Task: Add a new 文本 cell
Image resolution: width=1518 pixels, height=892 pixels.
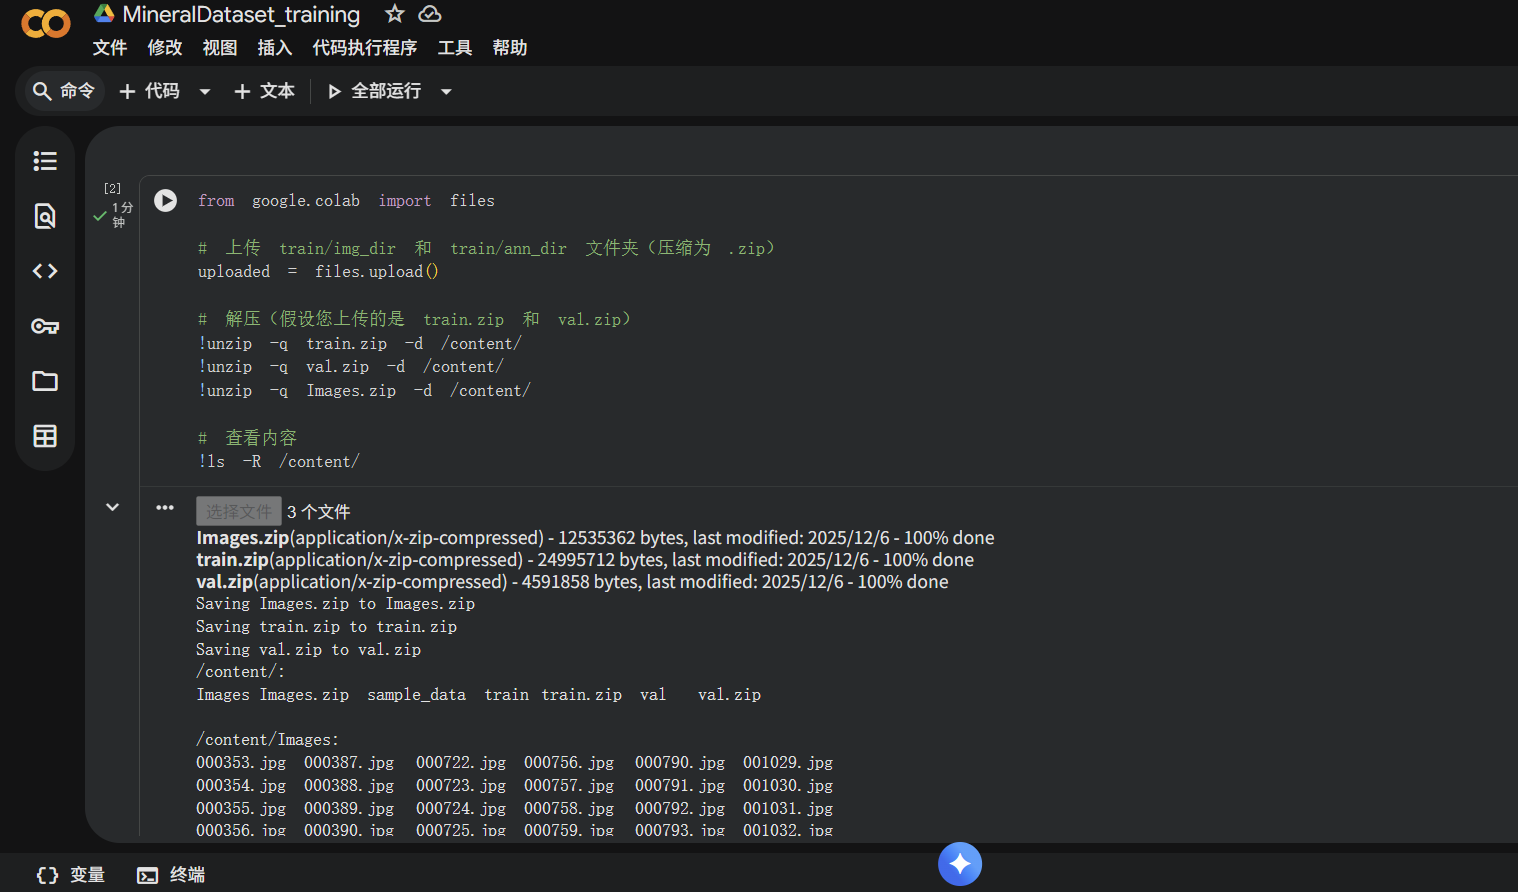Action: click(265, 91)
